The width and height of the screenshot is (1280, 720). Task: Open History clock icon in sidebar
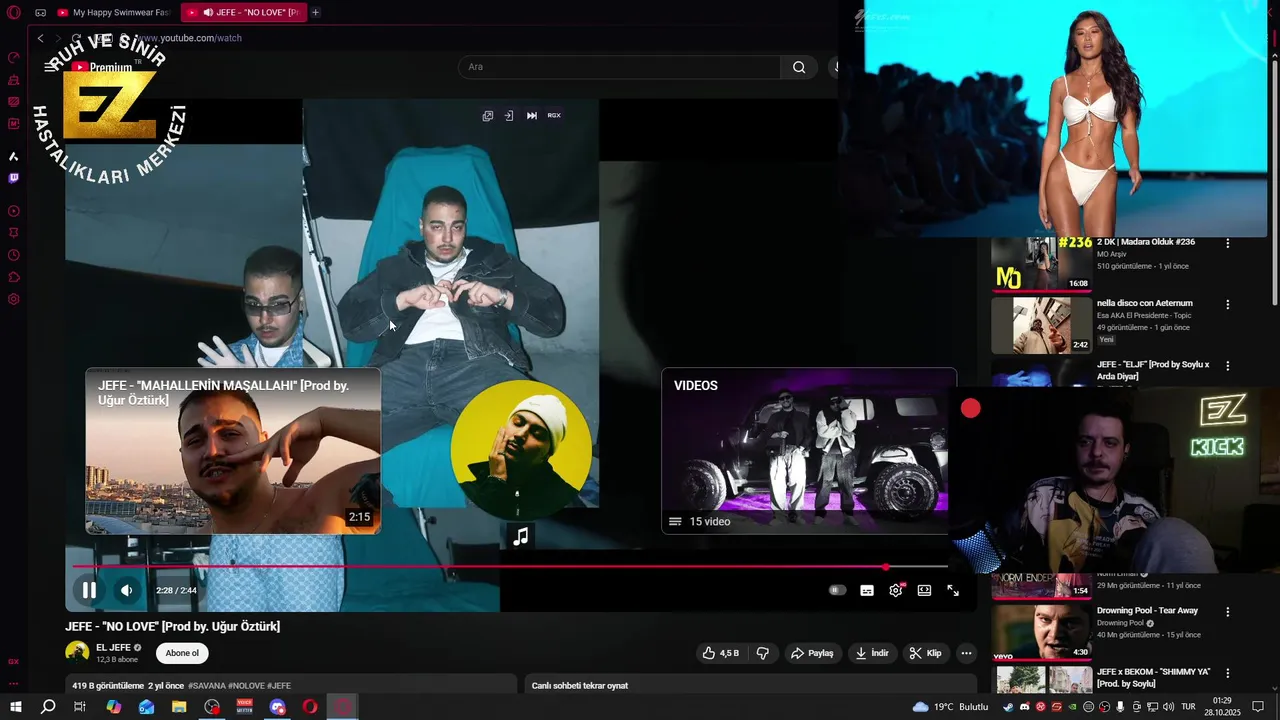[x=14, y=255]
